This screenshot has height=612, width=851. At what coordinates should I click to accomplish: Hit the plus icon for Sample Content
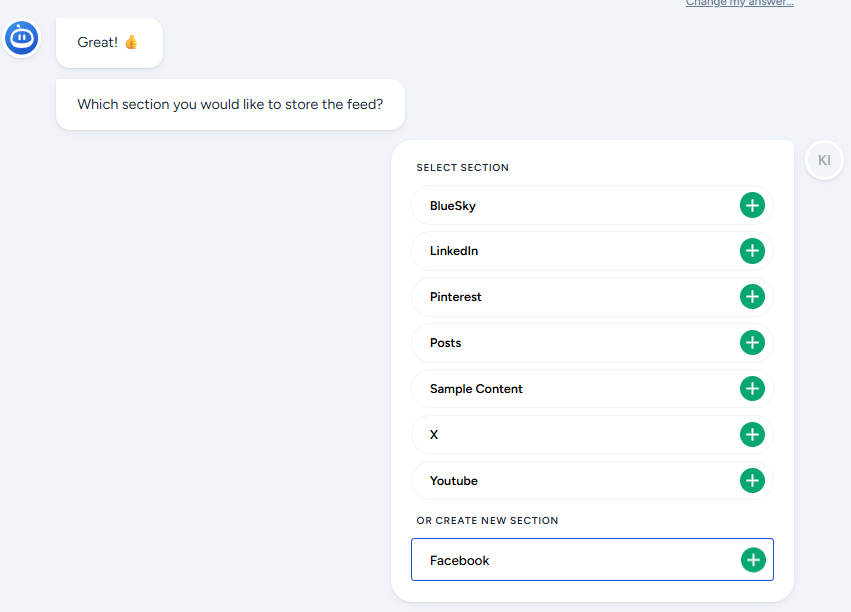pos(752,389)
